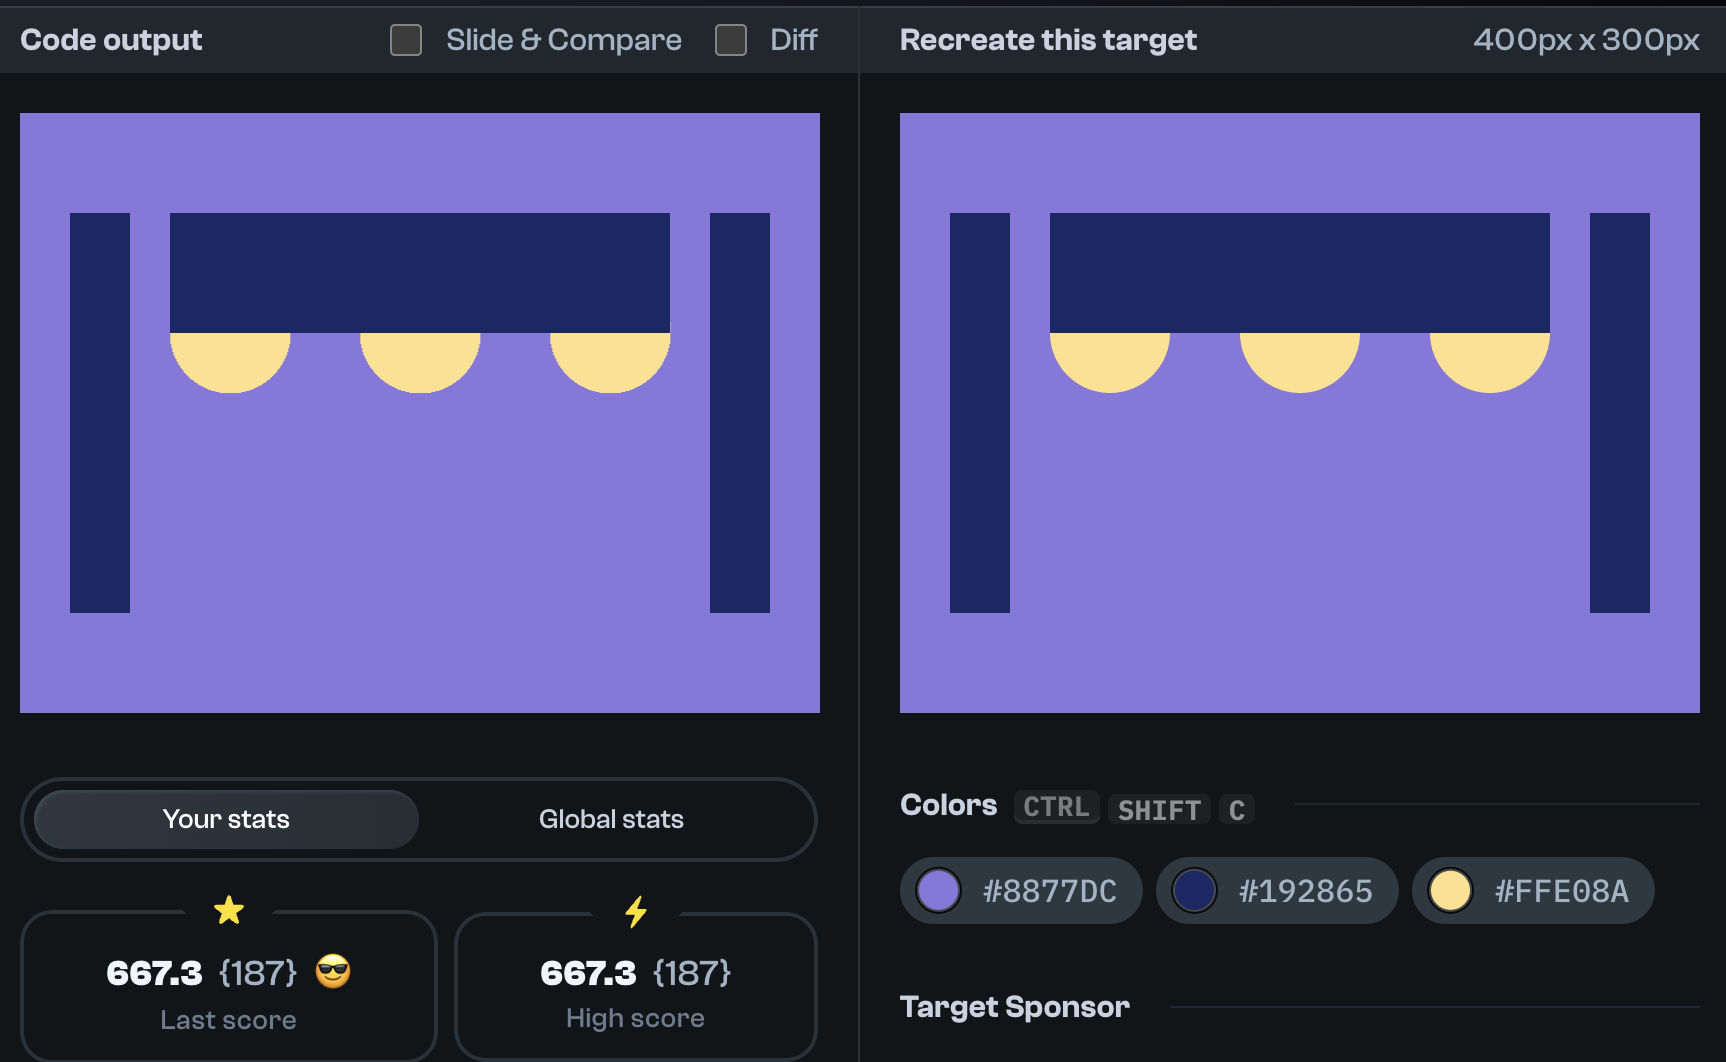Toggle Slide & Compare by clicking its label

point(563,40)
